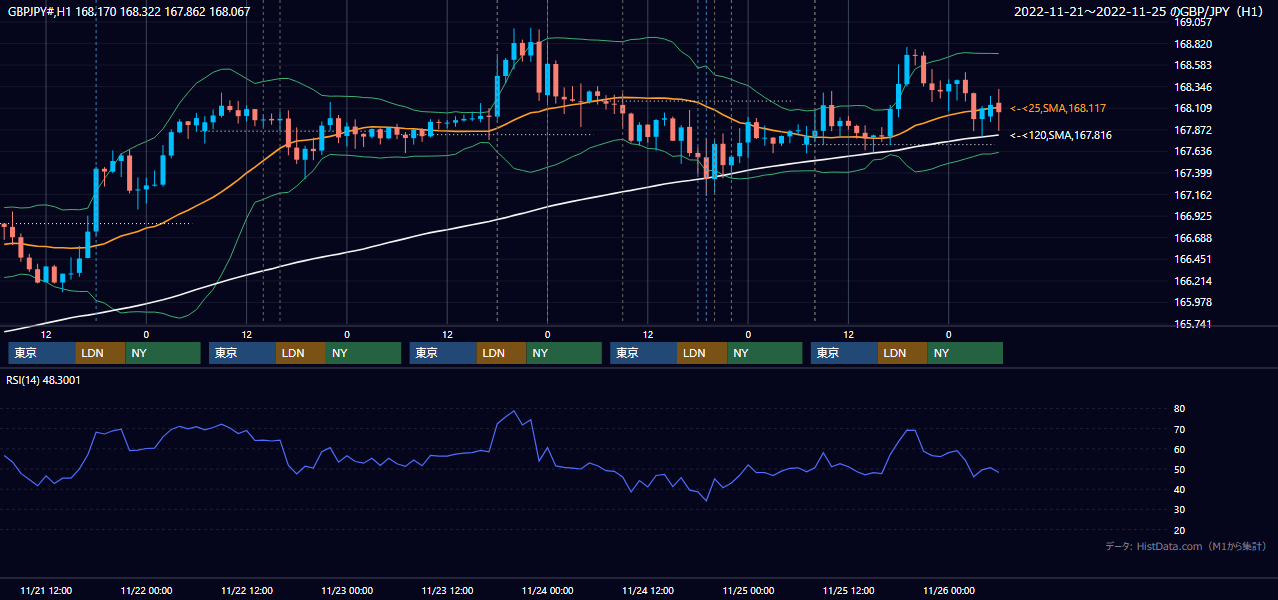Click price axis value 167.872
1278x600 pixels.
[1193, 130]
